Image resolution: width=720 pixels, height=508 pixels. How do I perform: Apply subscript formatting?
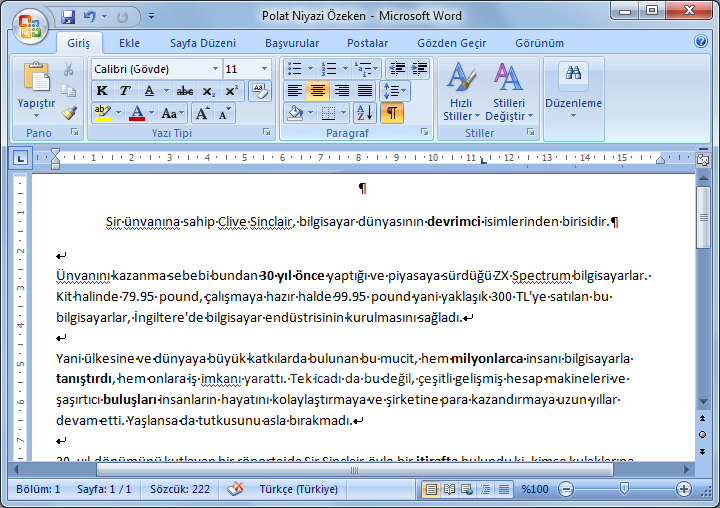[x=208, y=91]
